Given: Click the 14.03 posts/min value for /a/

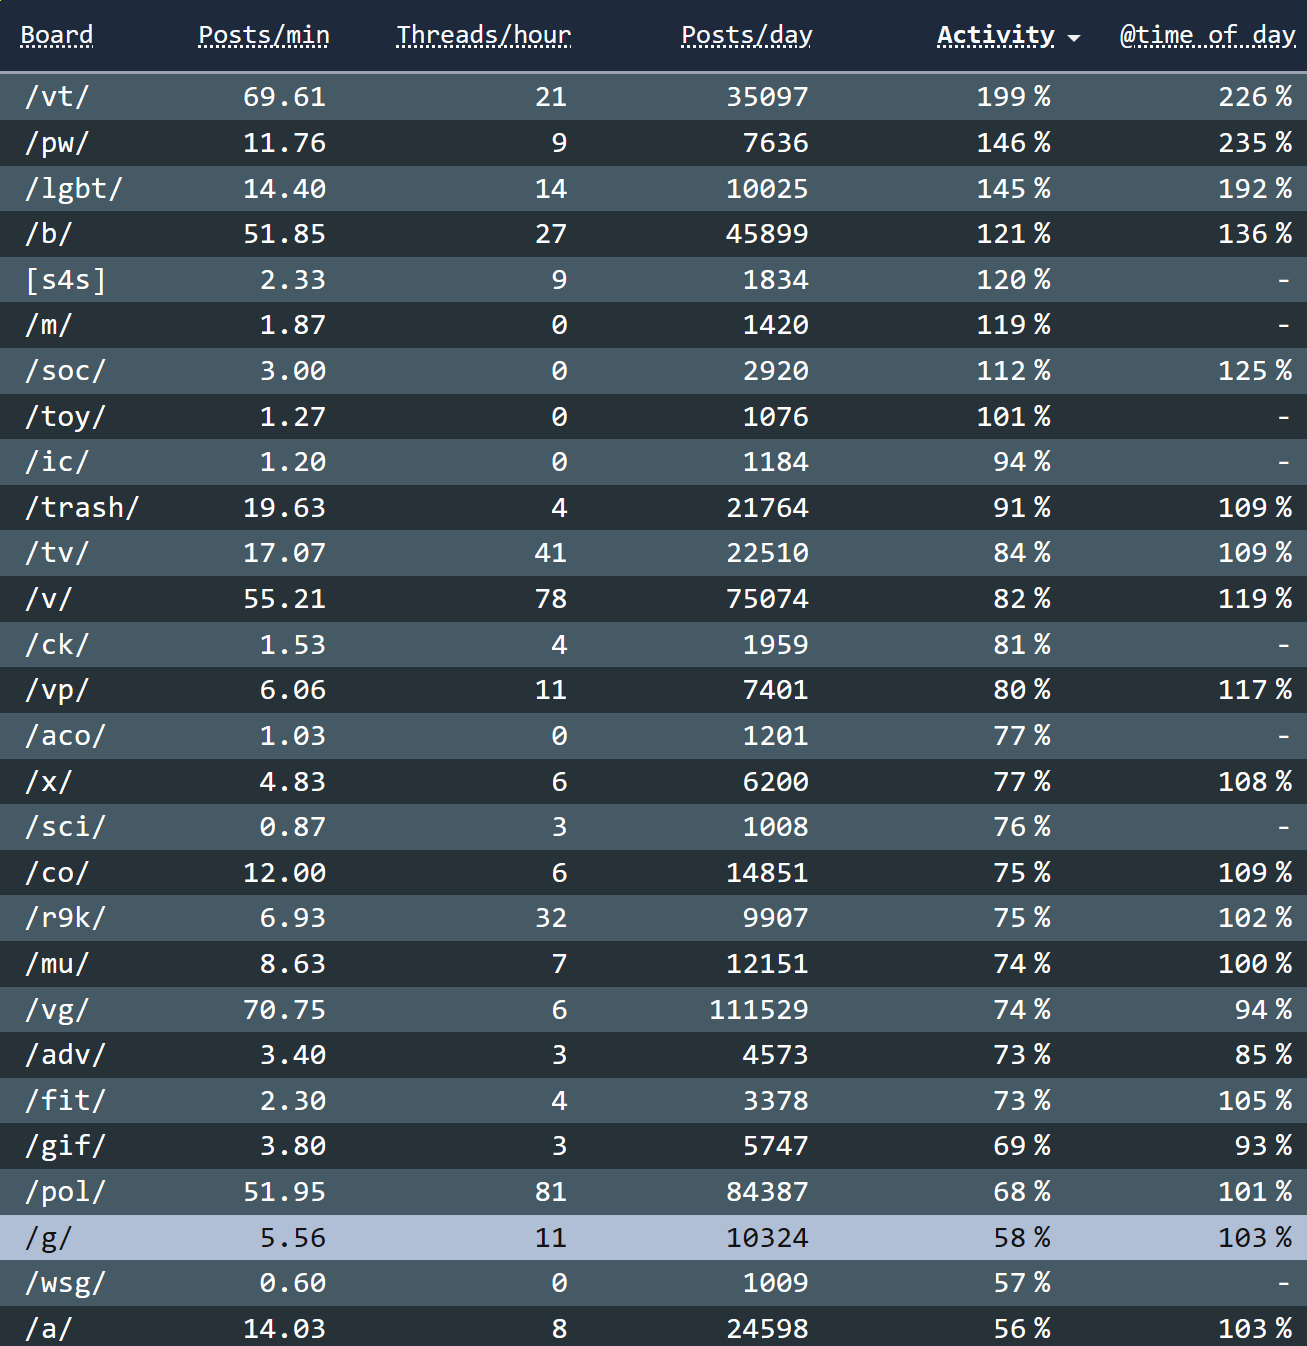Looking at the screenshot, I should point(285,1329).
